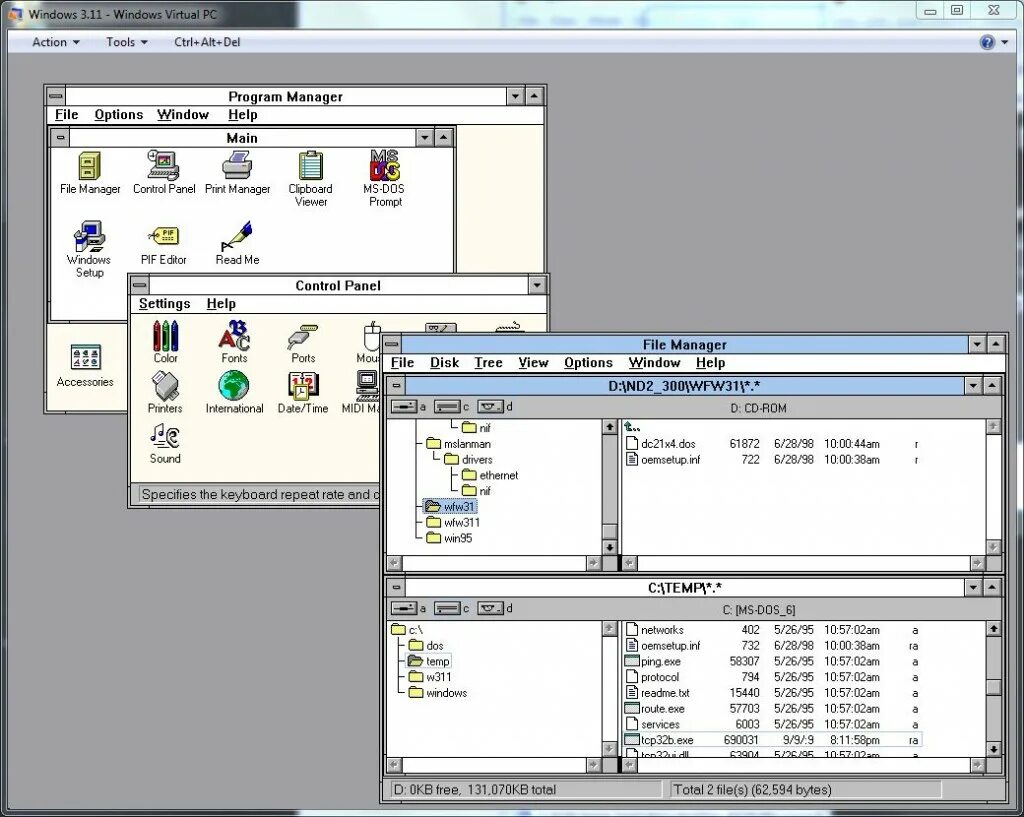Screen dimensions: 1024x817
Task: Open the Main group control-menu box
Action: tap(60, 138)
